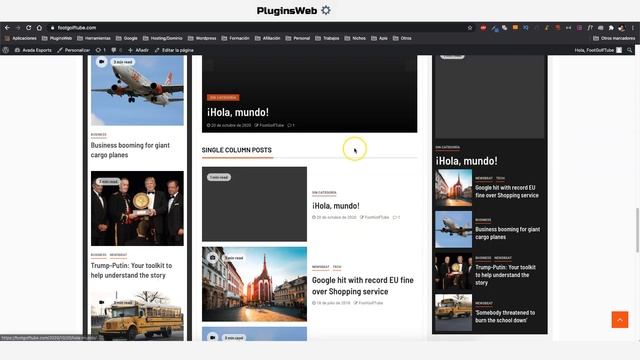Open the Hosting/Dominio bookmark folder

tap(163, 38)
